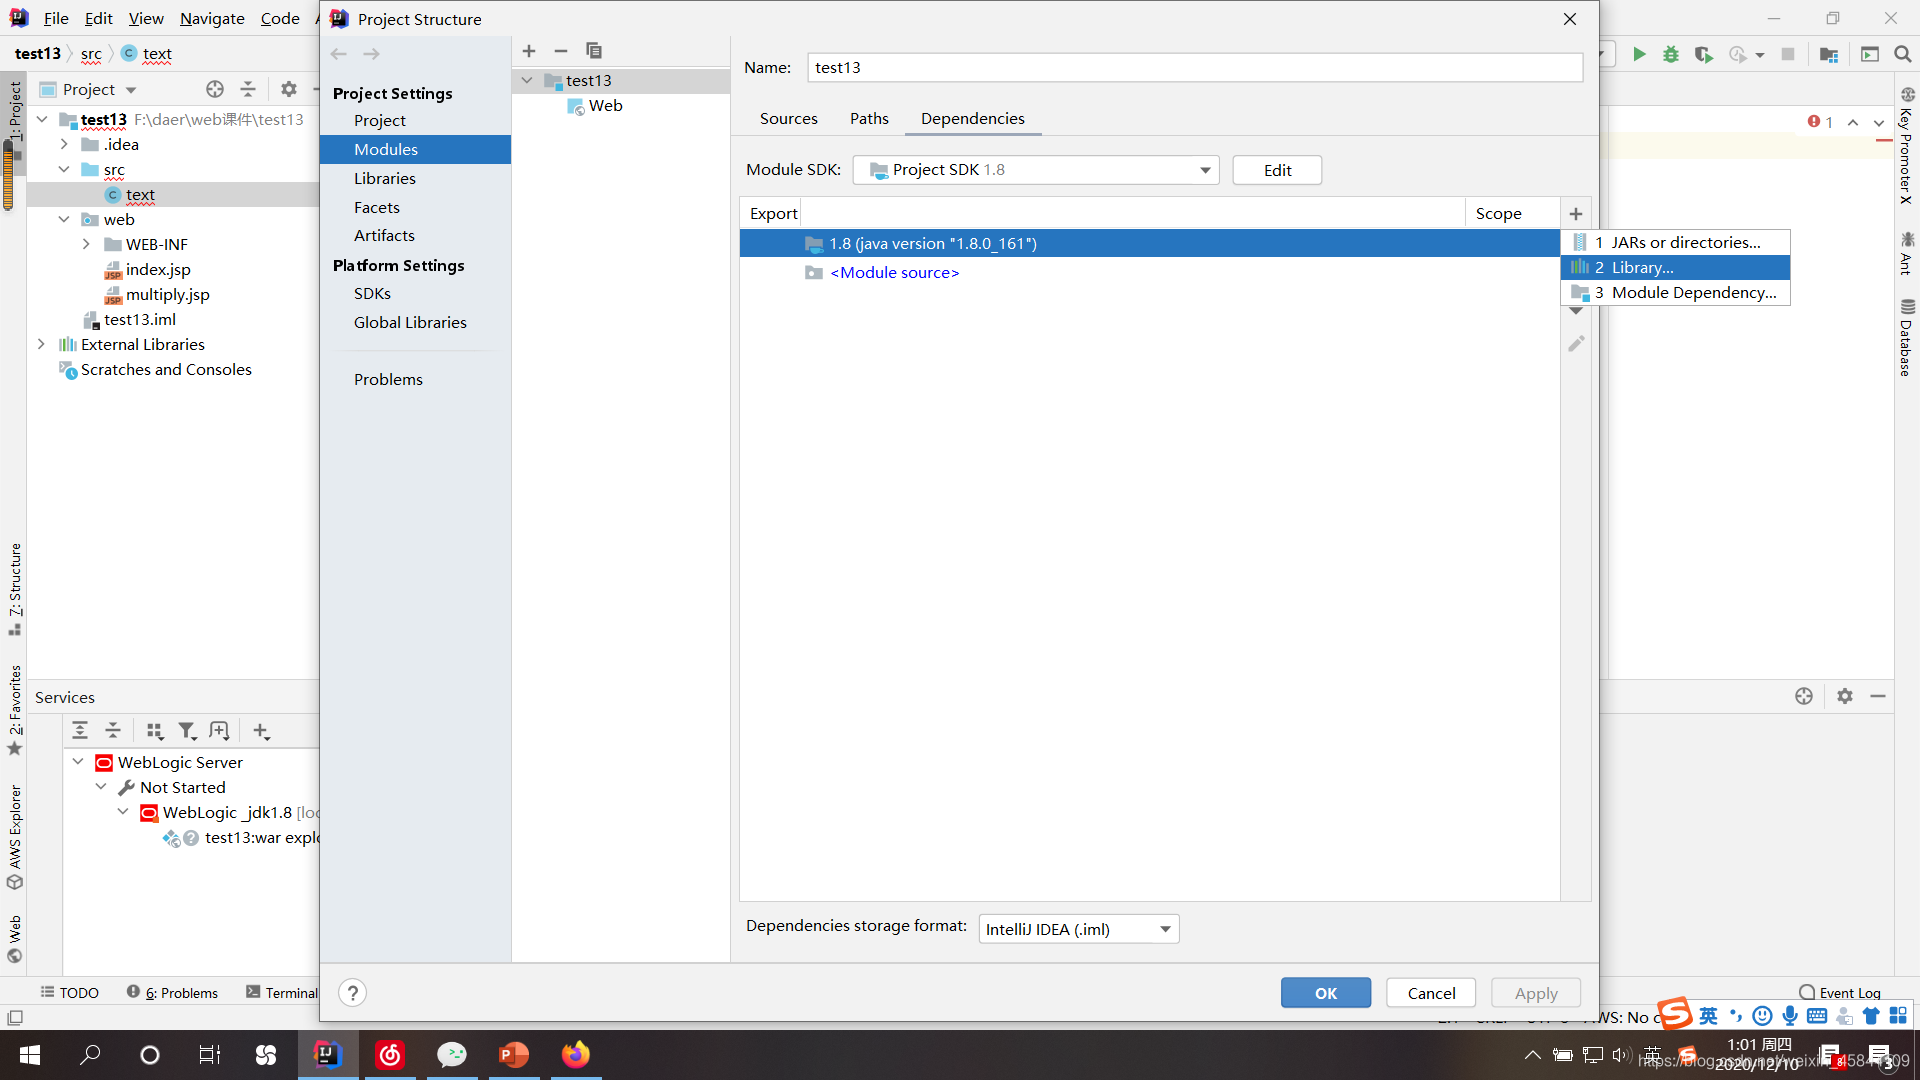Select test13.iml file in tree
Viewport: 1920px width, 1080px height.
(x=139, y=320)
